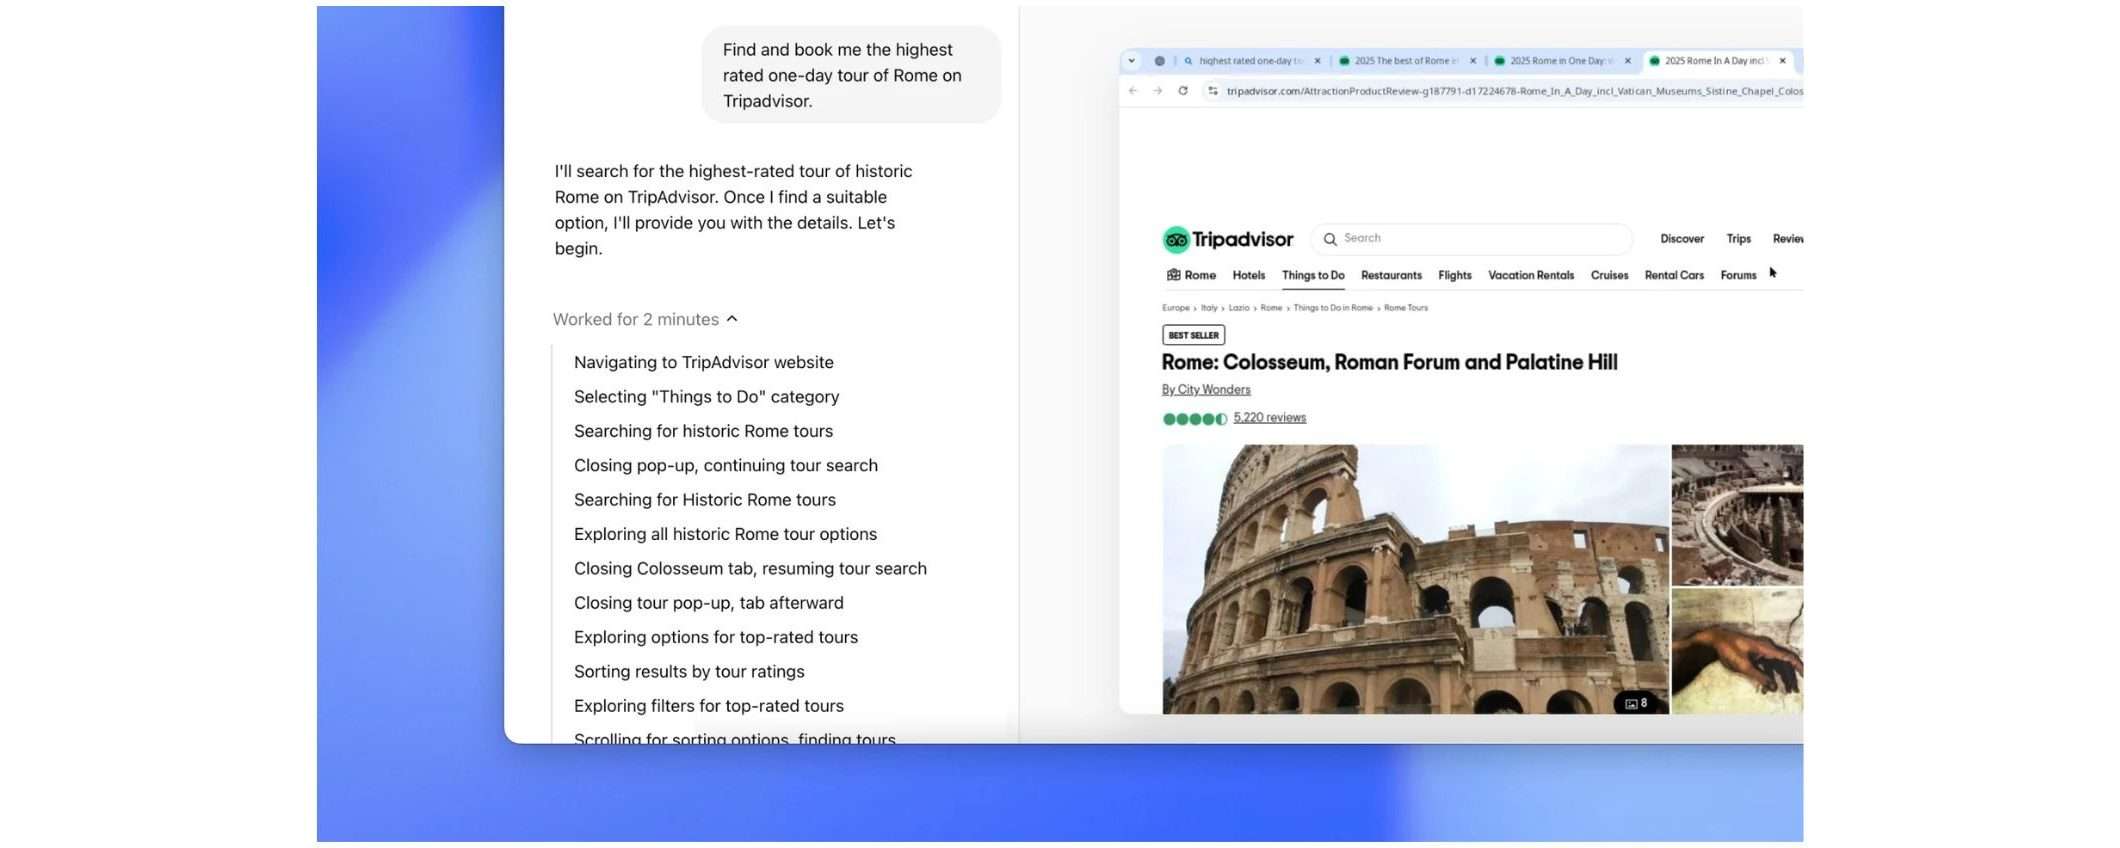Click the tour title 'Rome: Colosseum, Roman Forum and Palatine Hill'

coord(1389,362)
